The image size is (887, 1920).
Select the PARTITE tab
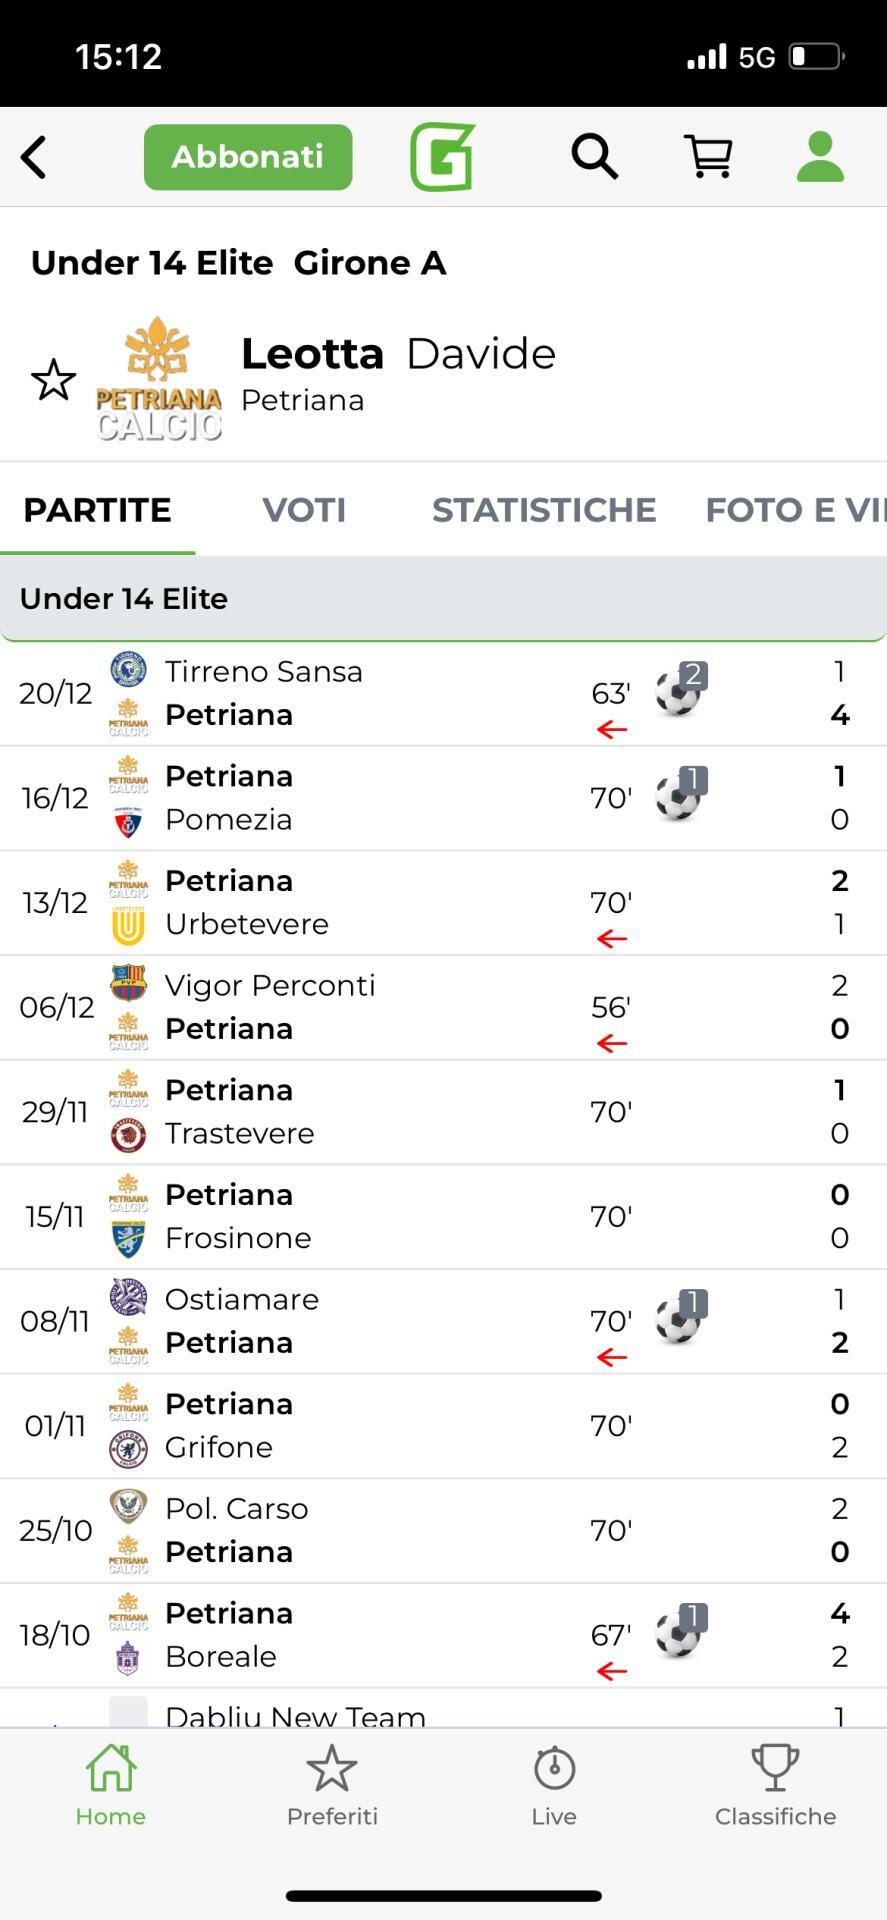[x=97, y=510]
